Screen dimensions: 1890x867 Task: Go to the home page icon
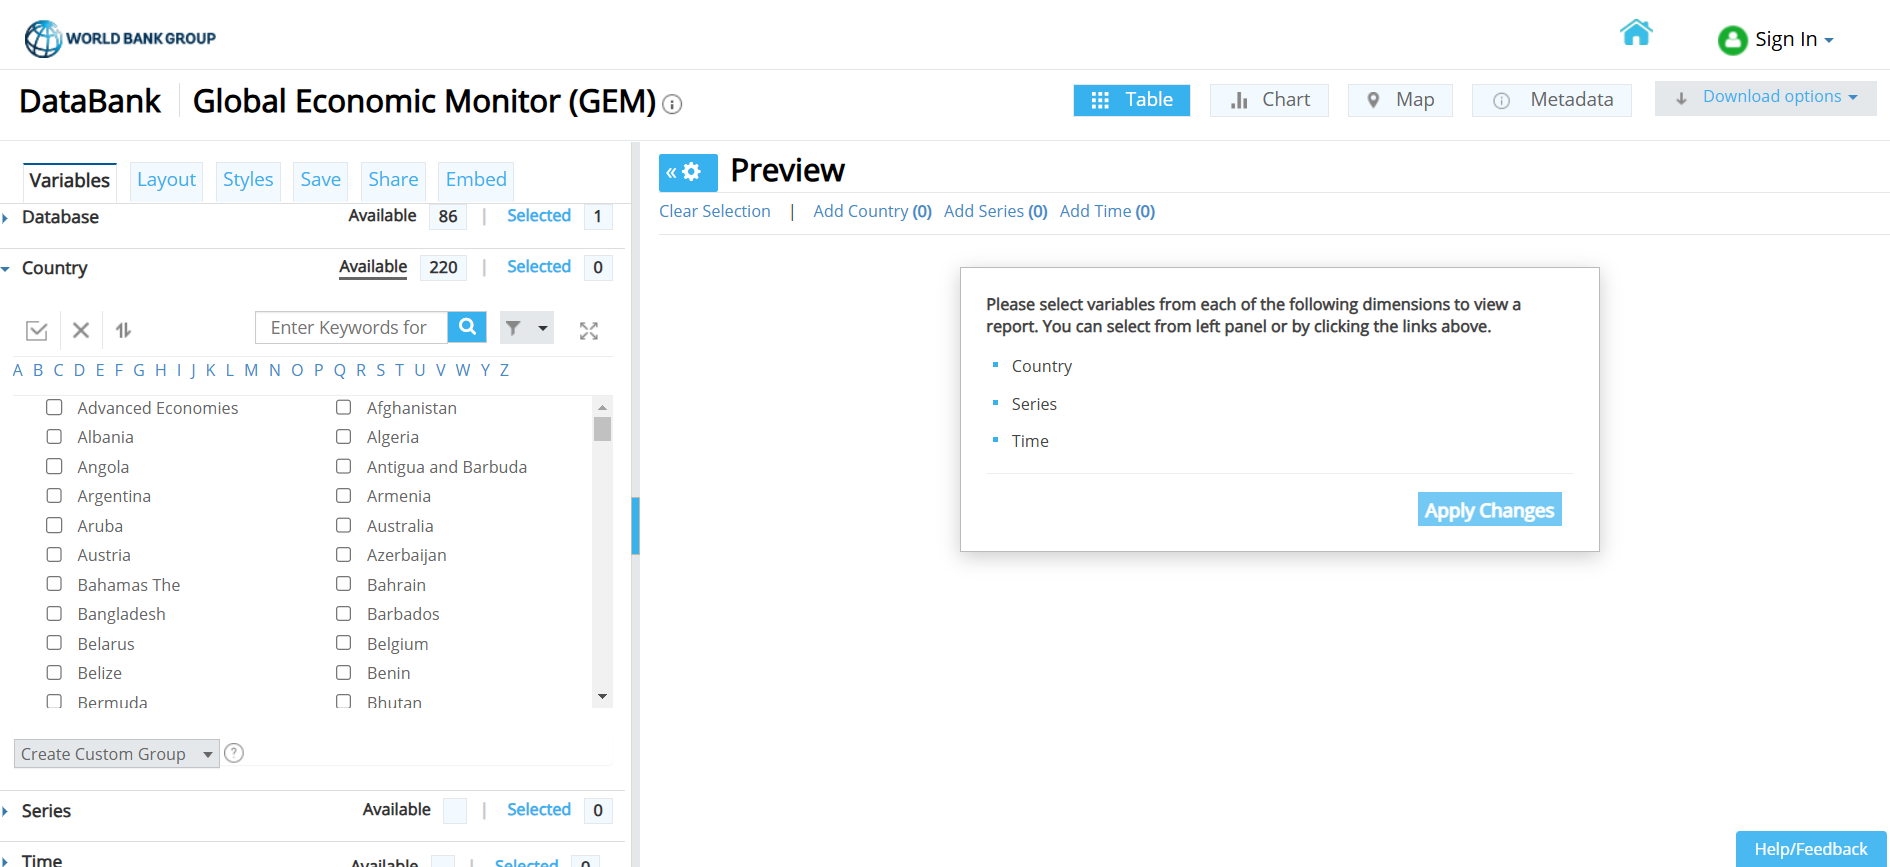(1636, 33)
